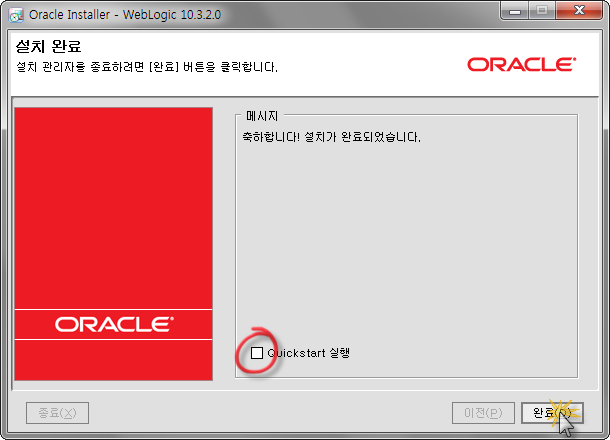The height and width of the screenshot is (440, 610).
Task: Click the Oracle Installer title bar icon
Action: (x=16, y=15)
